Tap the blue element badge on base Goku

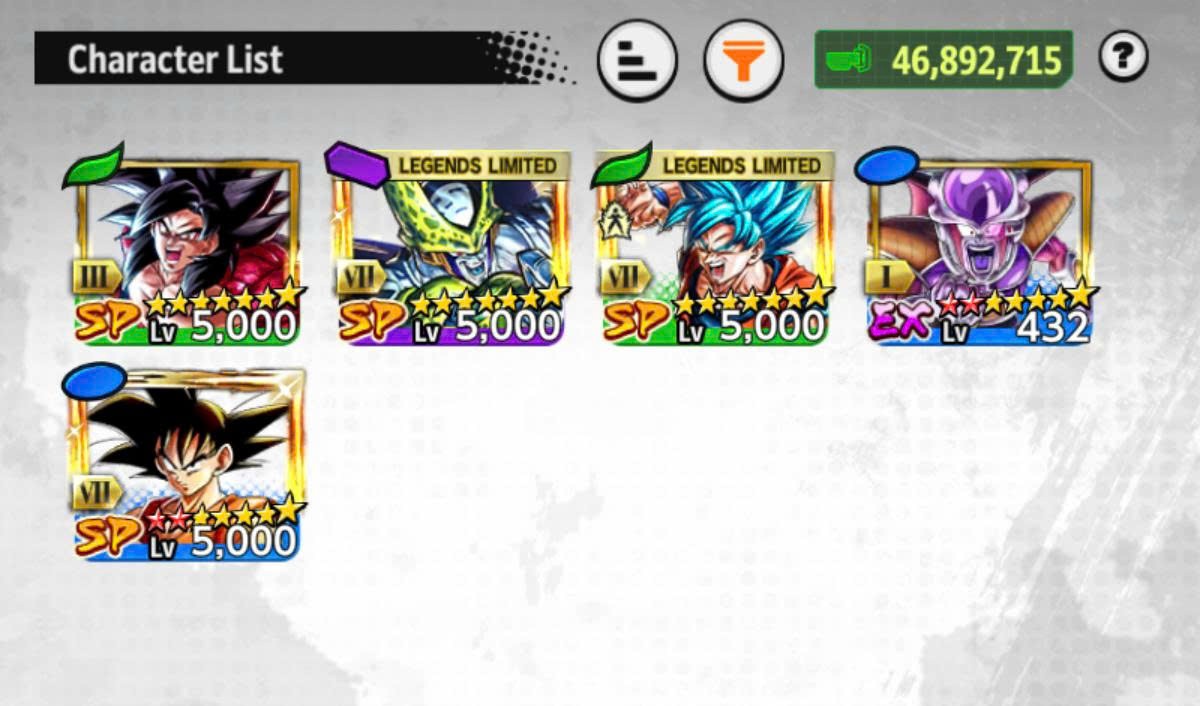point(94,381)
